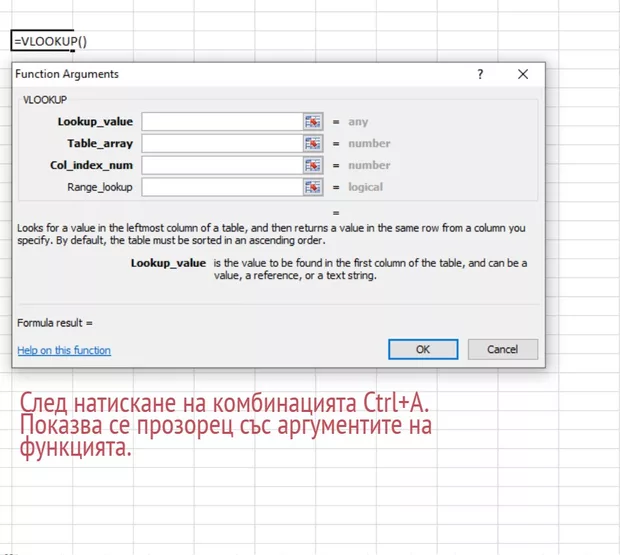Click the Col_index_num field label
This screenshot has width=620, height=555.
[x=91, y=165]
